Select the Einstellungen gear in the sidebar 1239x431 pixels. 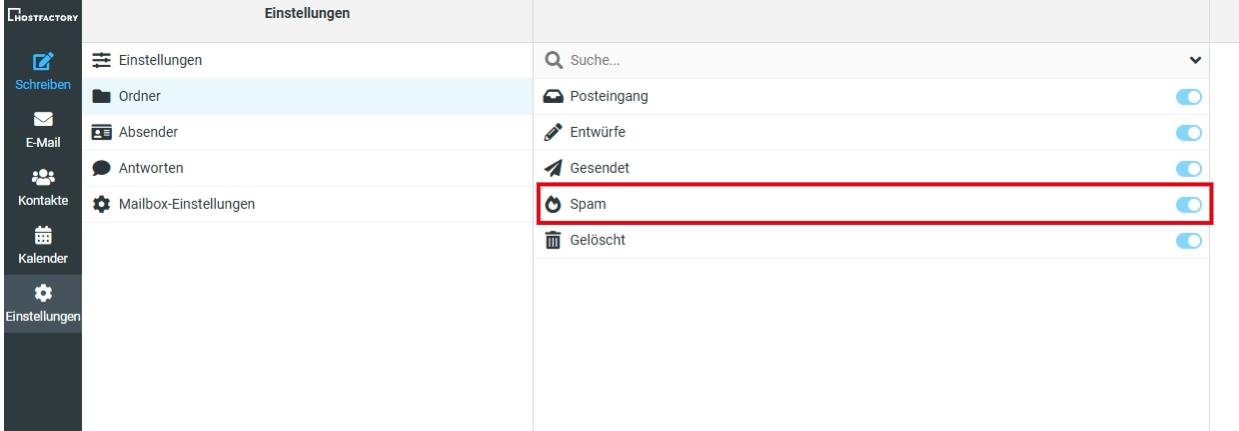[41, 304]
